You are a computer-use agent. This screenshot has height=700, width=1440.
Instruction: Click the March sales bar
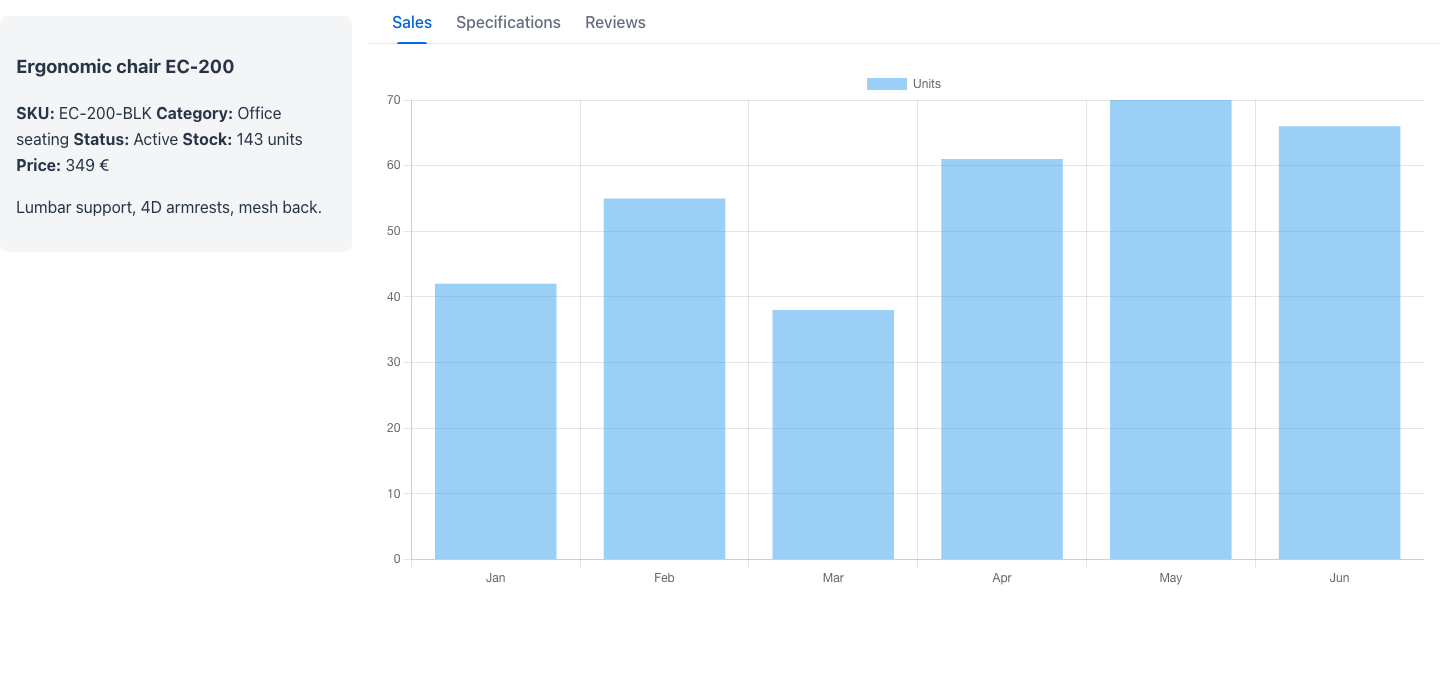point(833,434)
